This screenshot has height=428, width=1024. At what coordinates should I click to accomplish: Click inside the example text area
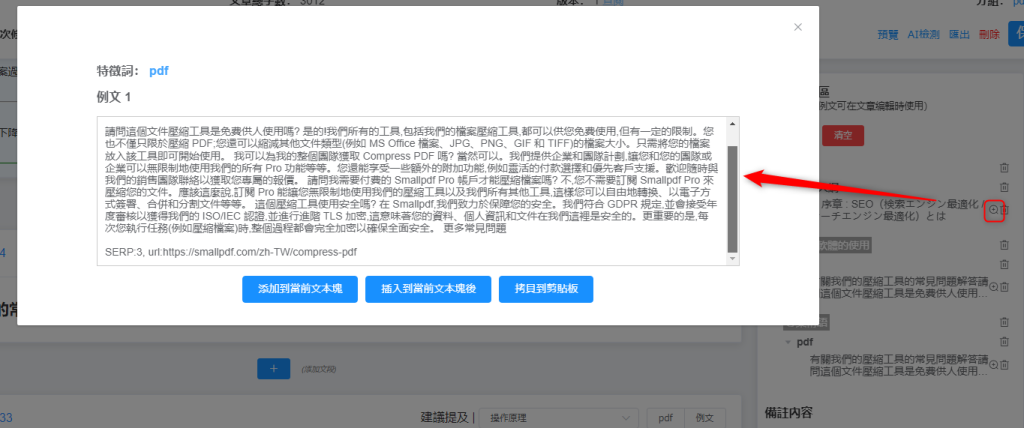[x=412, y=191]
